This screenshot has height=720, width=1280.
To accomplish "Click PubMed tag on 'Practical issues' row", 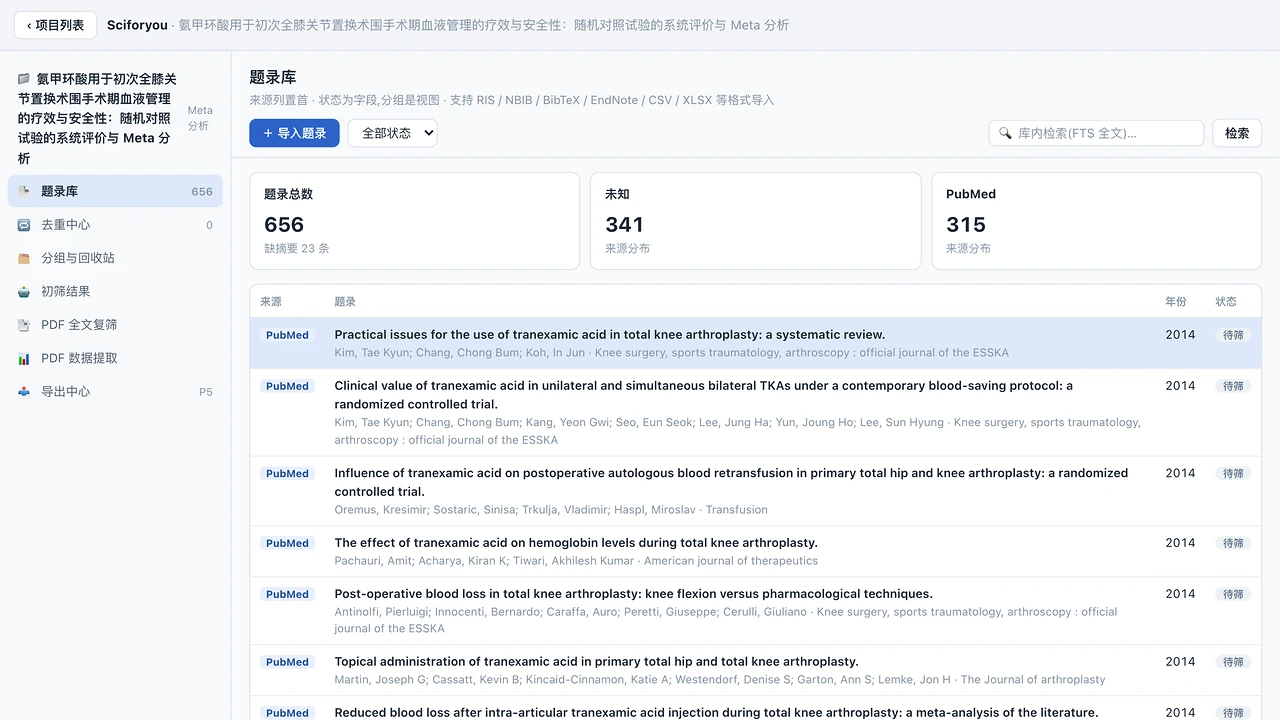I will click(x=287, y=335).
